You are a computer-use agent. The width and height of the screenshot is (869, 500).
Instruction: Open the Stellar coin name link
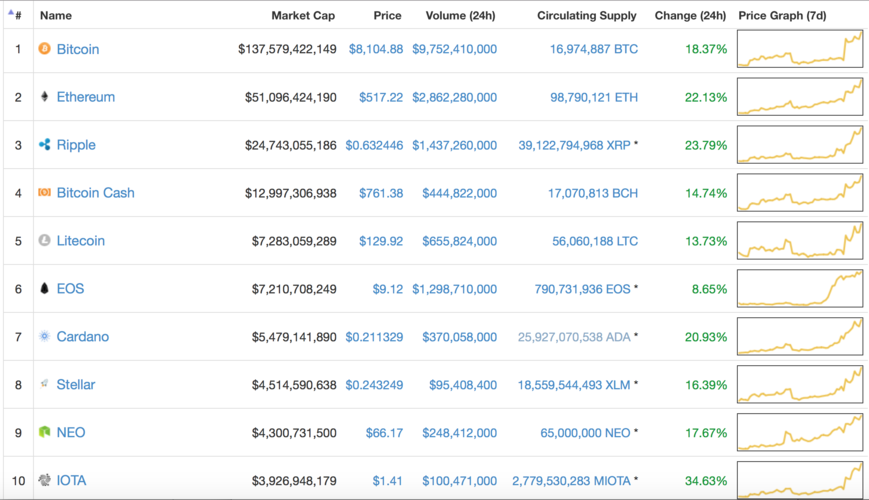coord(76,385)
